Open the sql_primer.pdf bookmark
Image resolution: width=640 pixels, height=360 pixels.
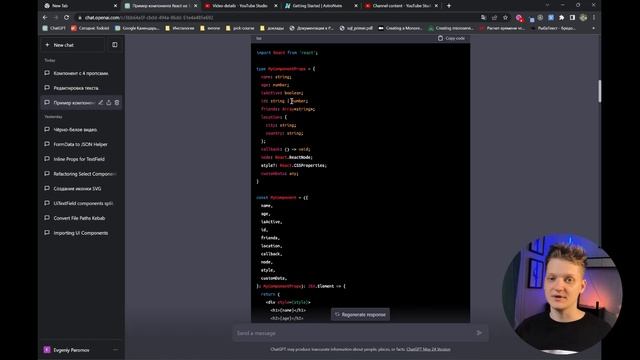356,28
